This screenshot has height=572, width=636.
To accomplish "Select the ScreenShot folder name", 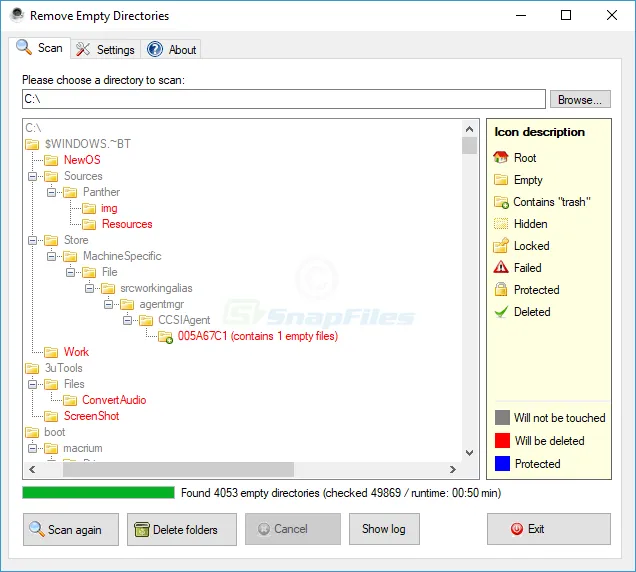I will [91, 416].
